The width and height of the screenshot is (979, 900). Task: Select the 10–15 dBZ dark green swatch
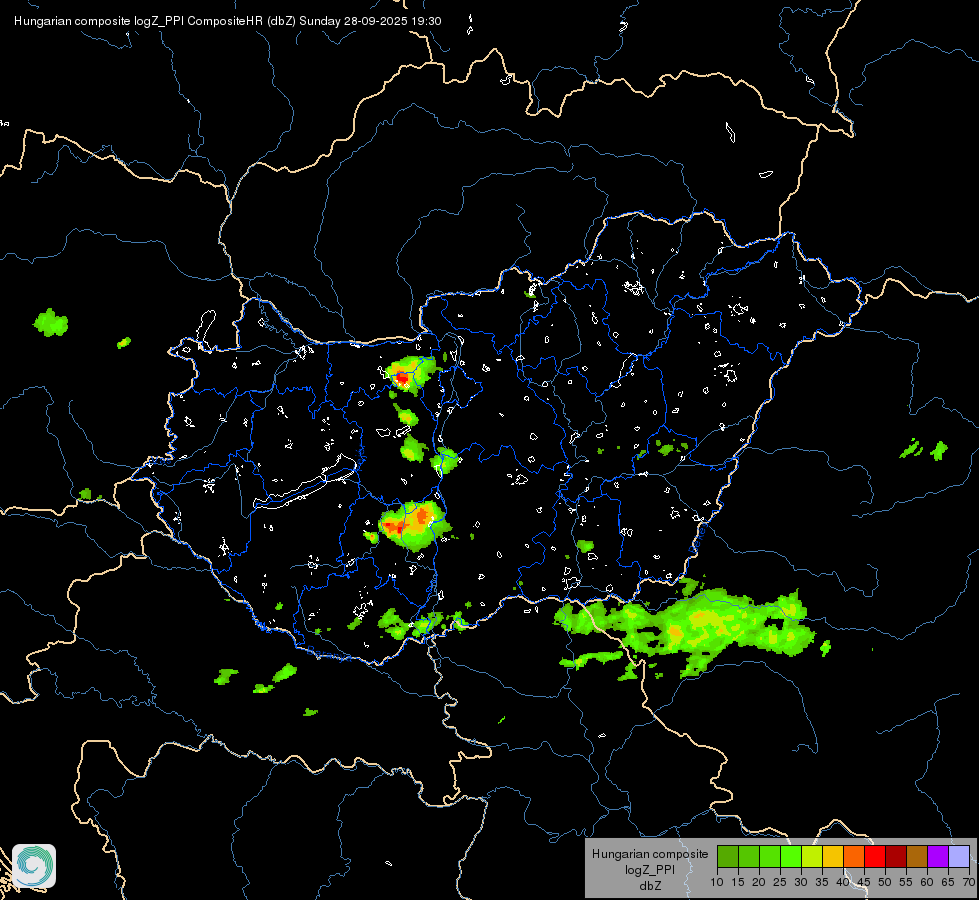(728, 856)
